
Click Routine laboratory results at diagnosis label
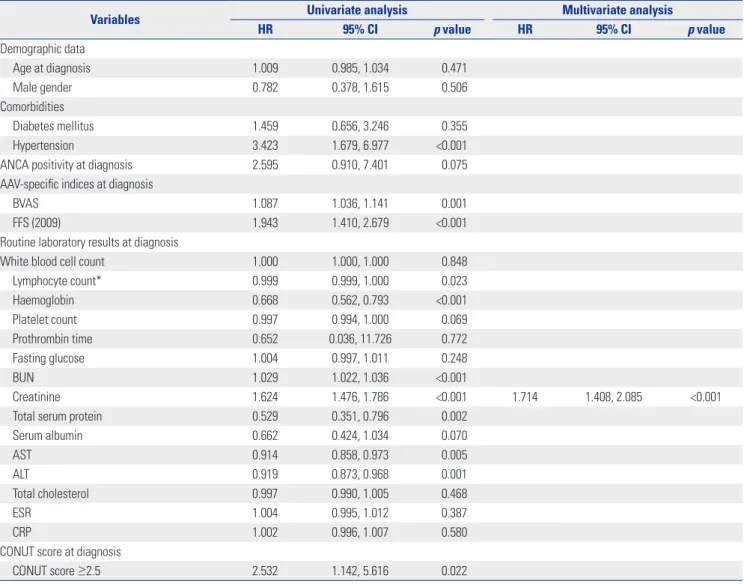coord(89,242)
